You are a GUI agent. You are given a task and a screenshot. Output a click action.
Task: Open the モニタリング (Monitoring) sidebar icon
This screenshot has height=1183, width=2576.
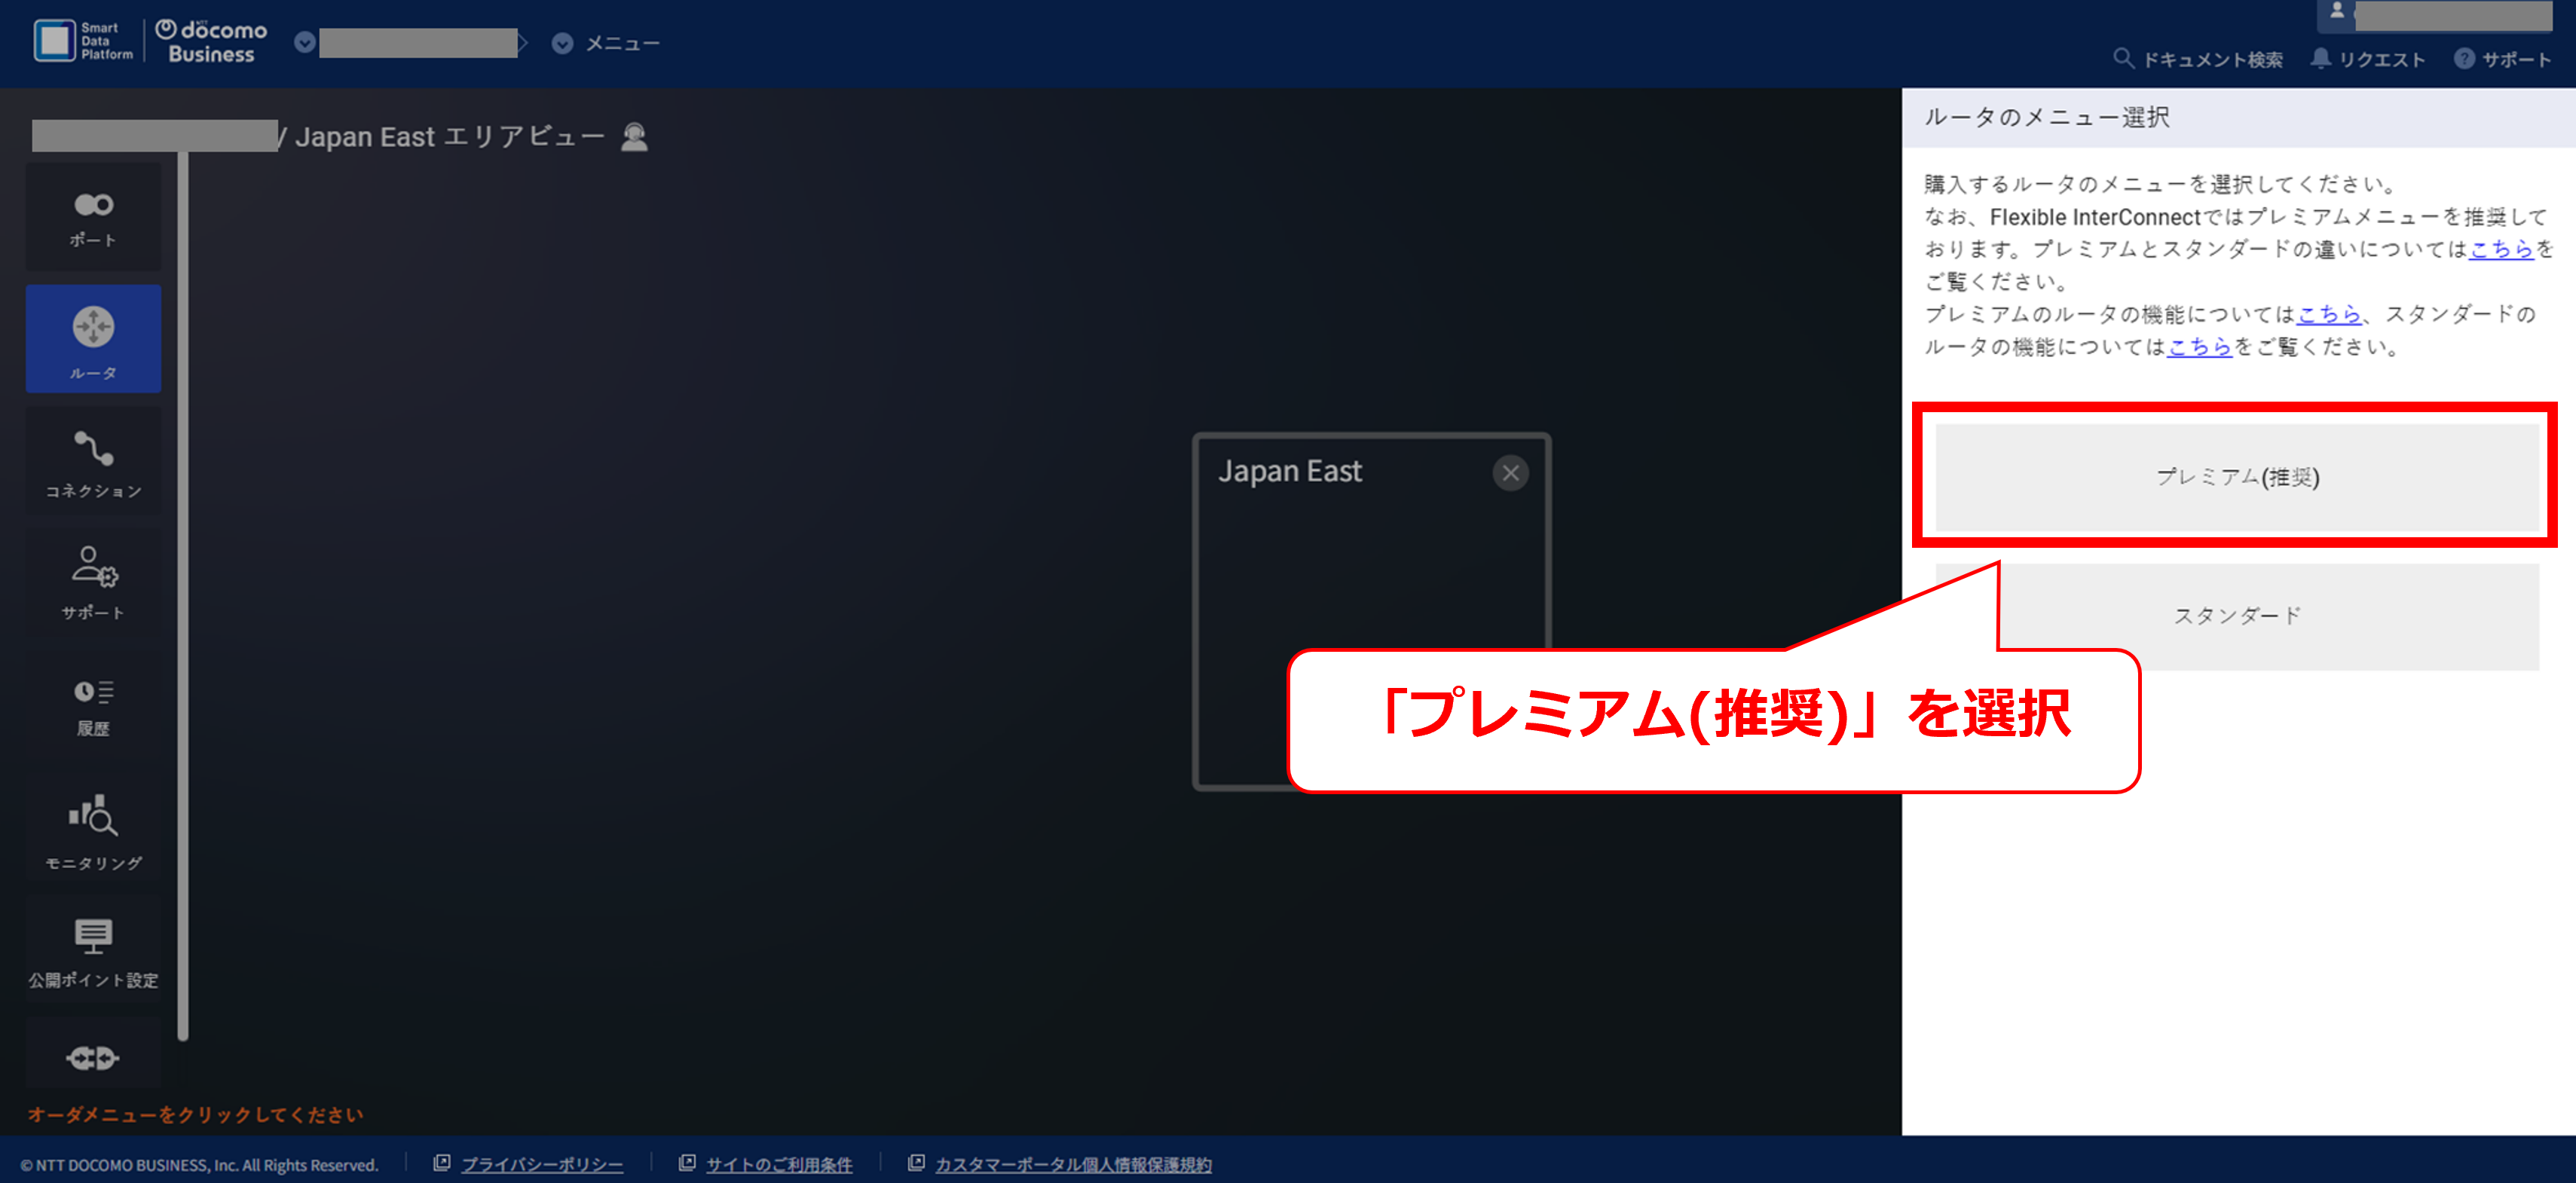pos(93,830)
